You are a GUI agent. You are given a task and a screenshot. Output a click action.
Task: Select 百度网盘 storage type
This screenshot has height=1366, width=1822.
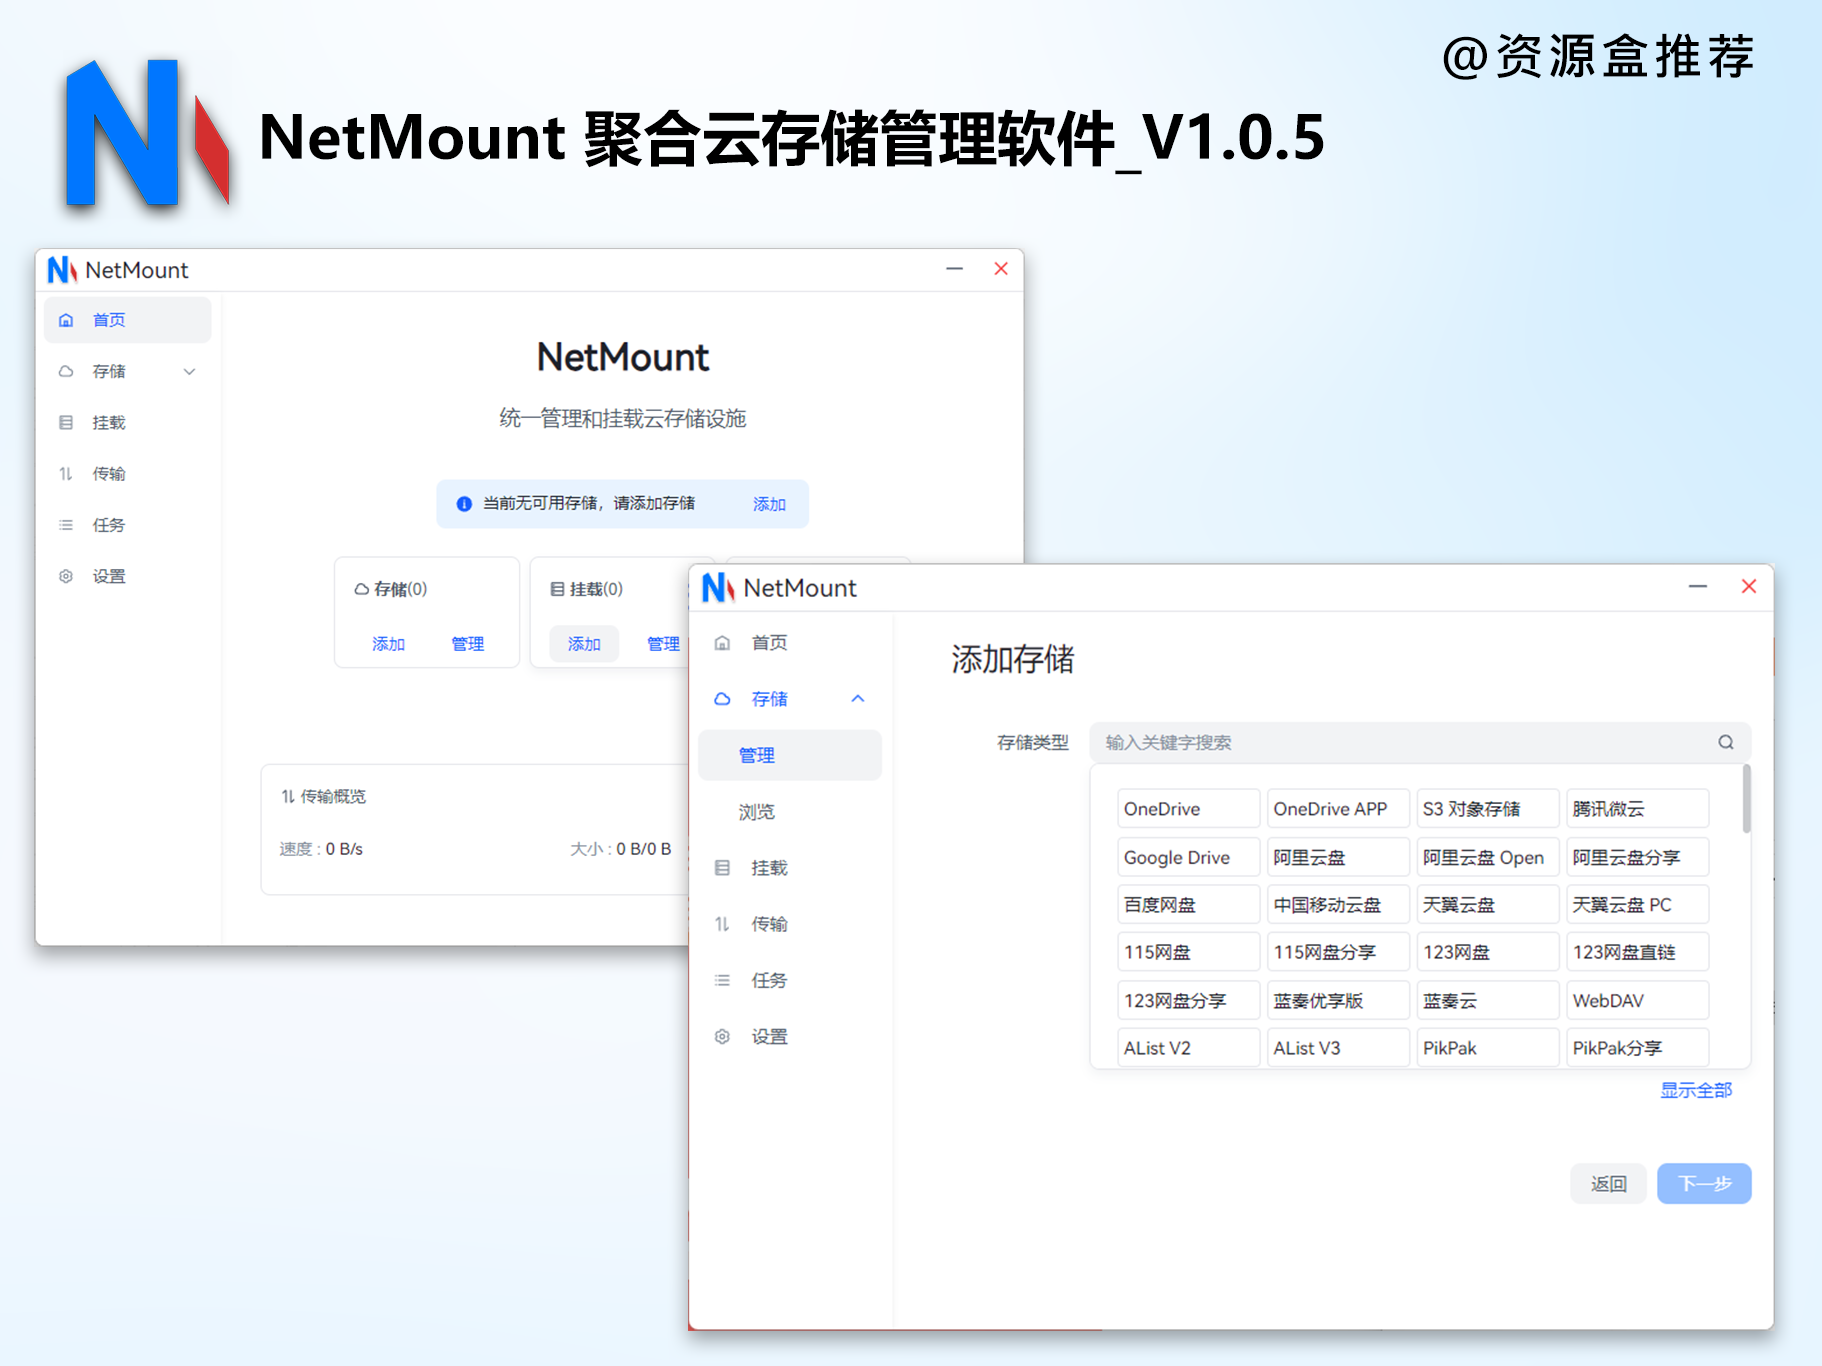1188,905
